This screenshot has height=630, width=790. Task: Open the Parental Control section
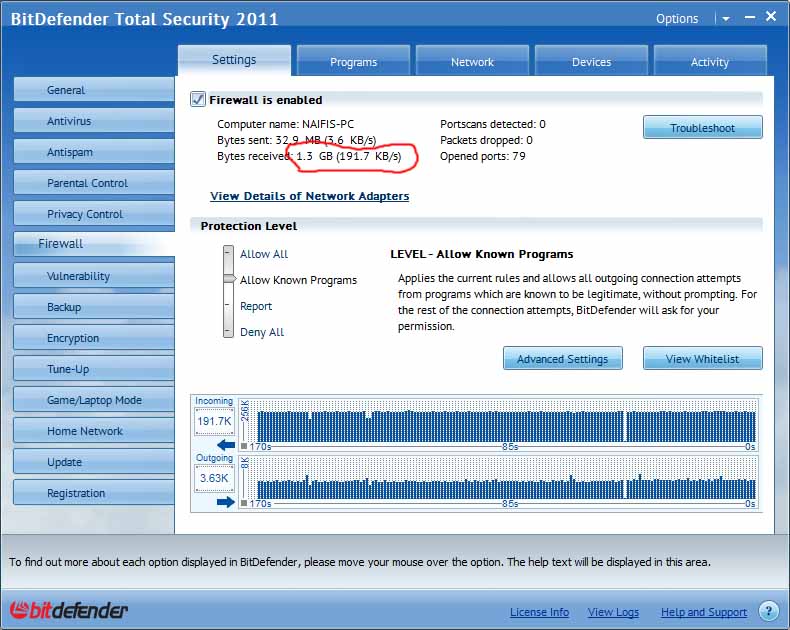coord(94,183)
